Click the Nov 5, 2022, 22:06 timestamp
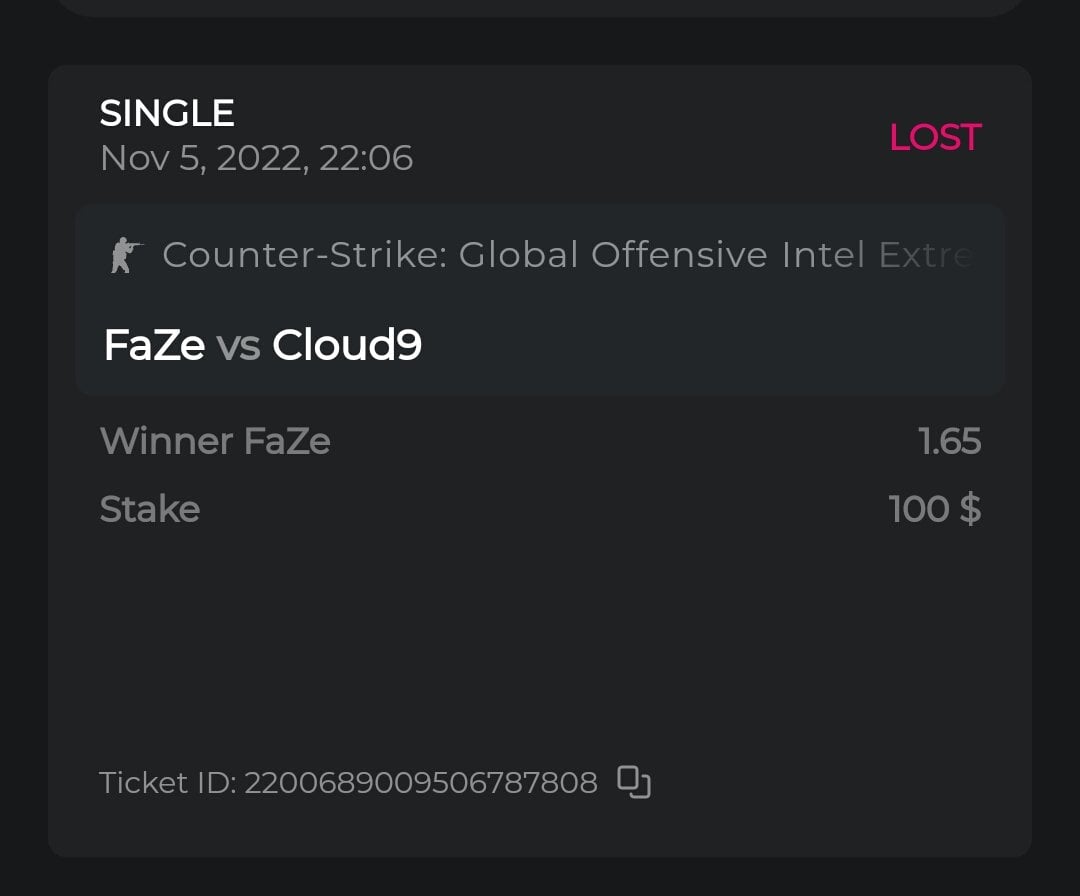Image resolution: width=1080 pixels, height=896 pixels. pos(256,158)
